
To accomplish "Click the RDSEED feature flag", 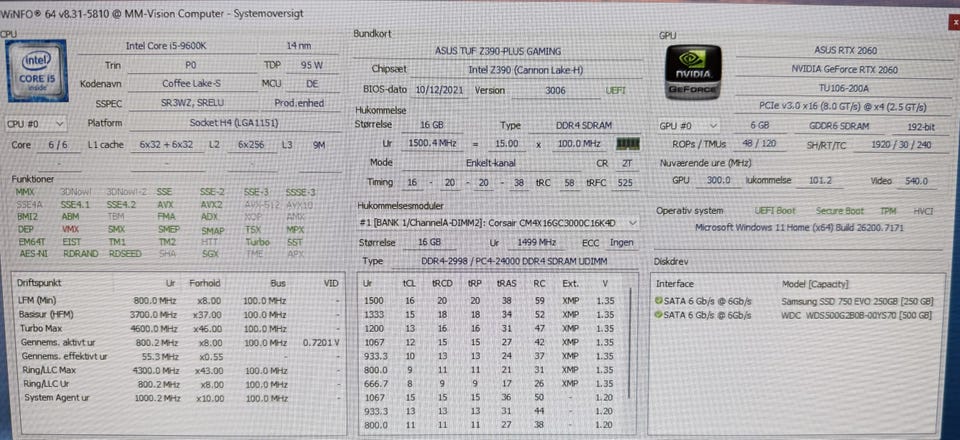I will [125, 253].
